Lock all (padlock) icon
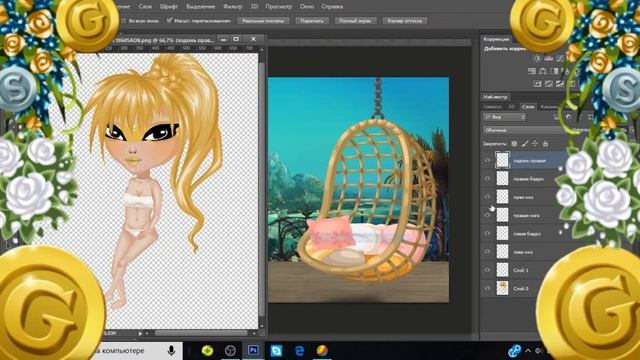Screen dimensions: 640x360 545,144
